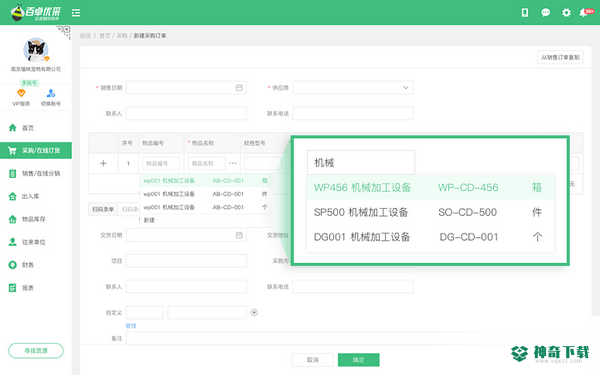600x375 pixels.
Task: Open the calendar icon in 交货日期 field
Action: pos(239,235)
